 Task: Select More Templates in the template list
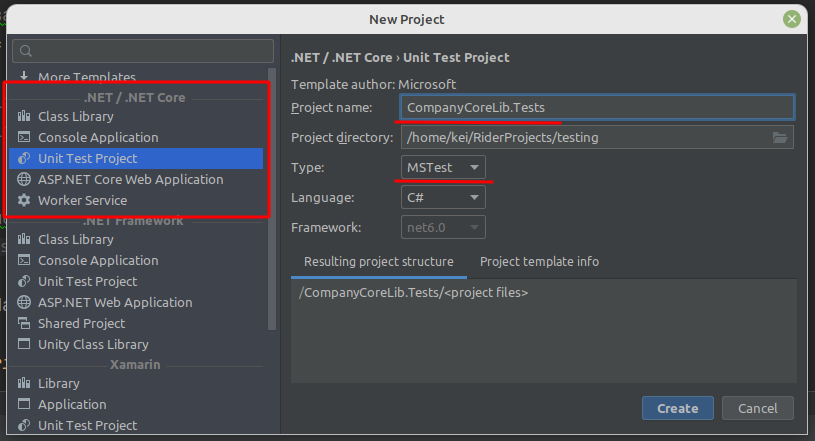coord(86,77)
